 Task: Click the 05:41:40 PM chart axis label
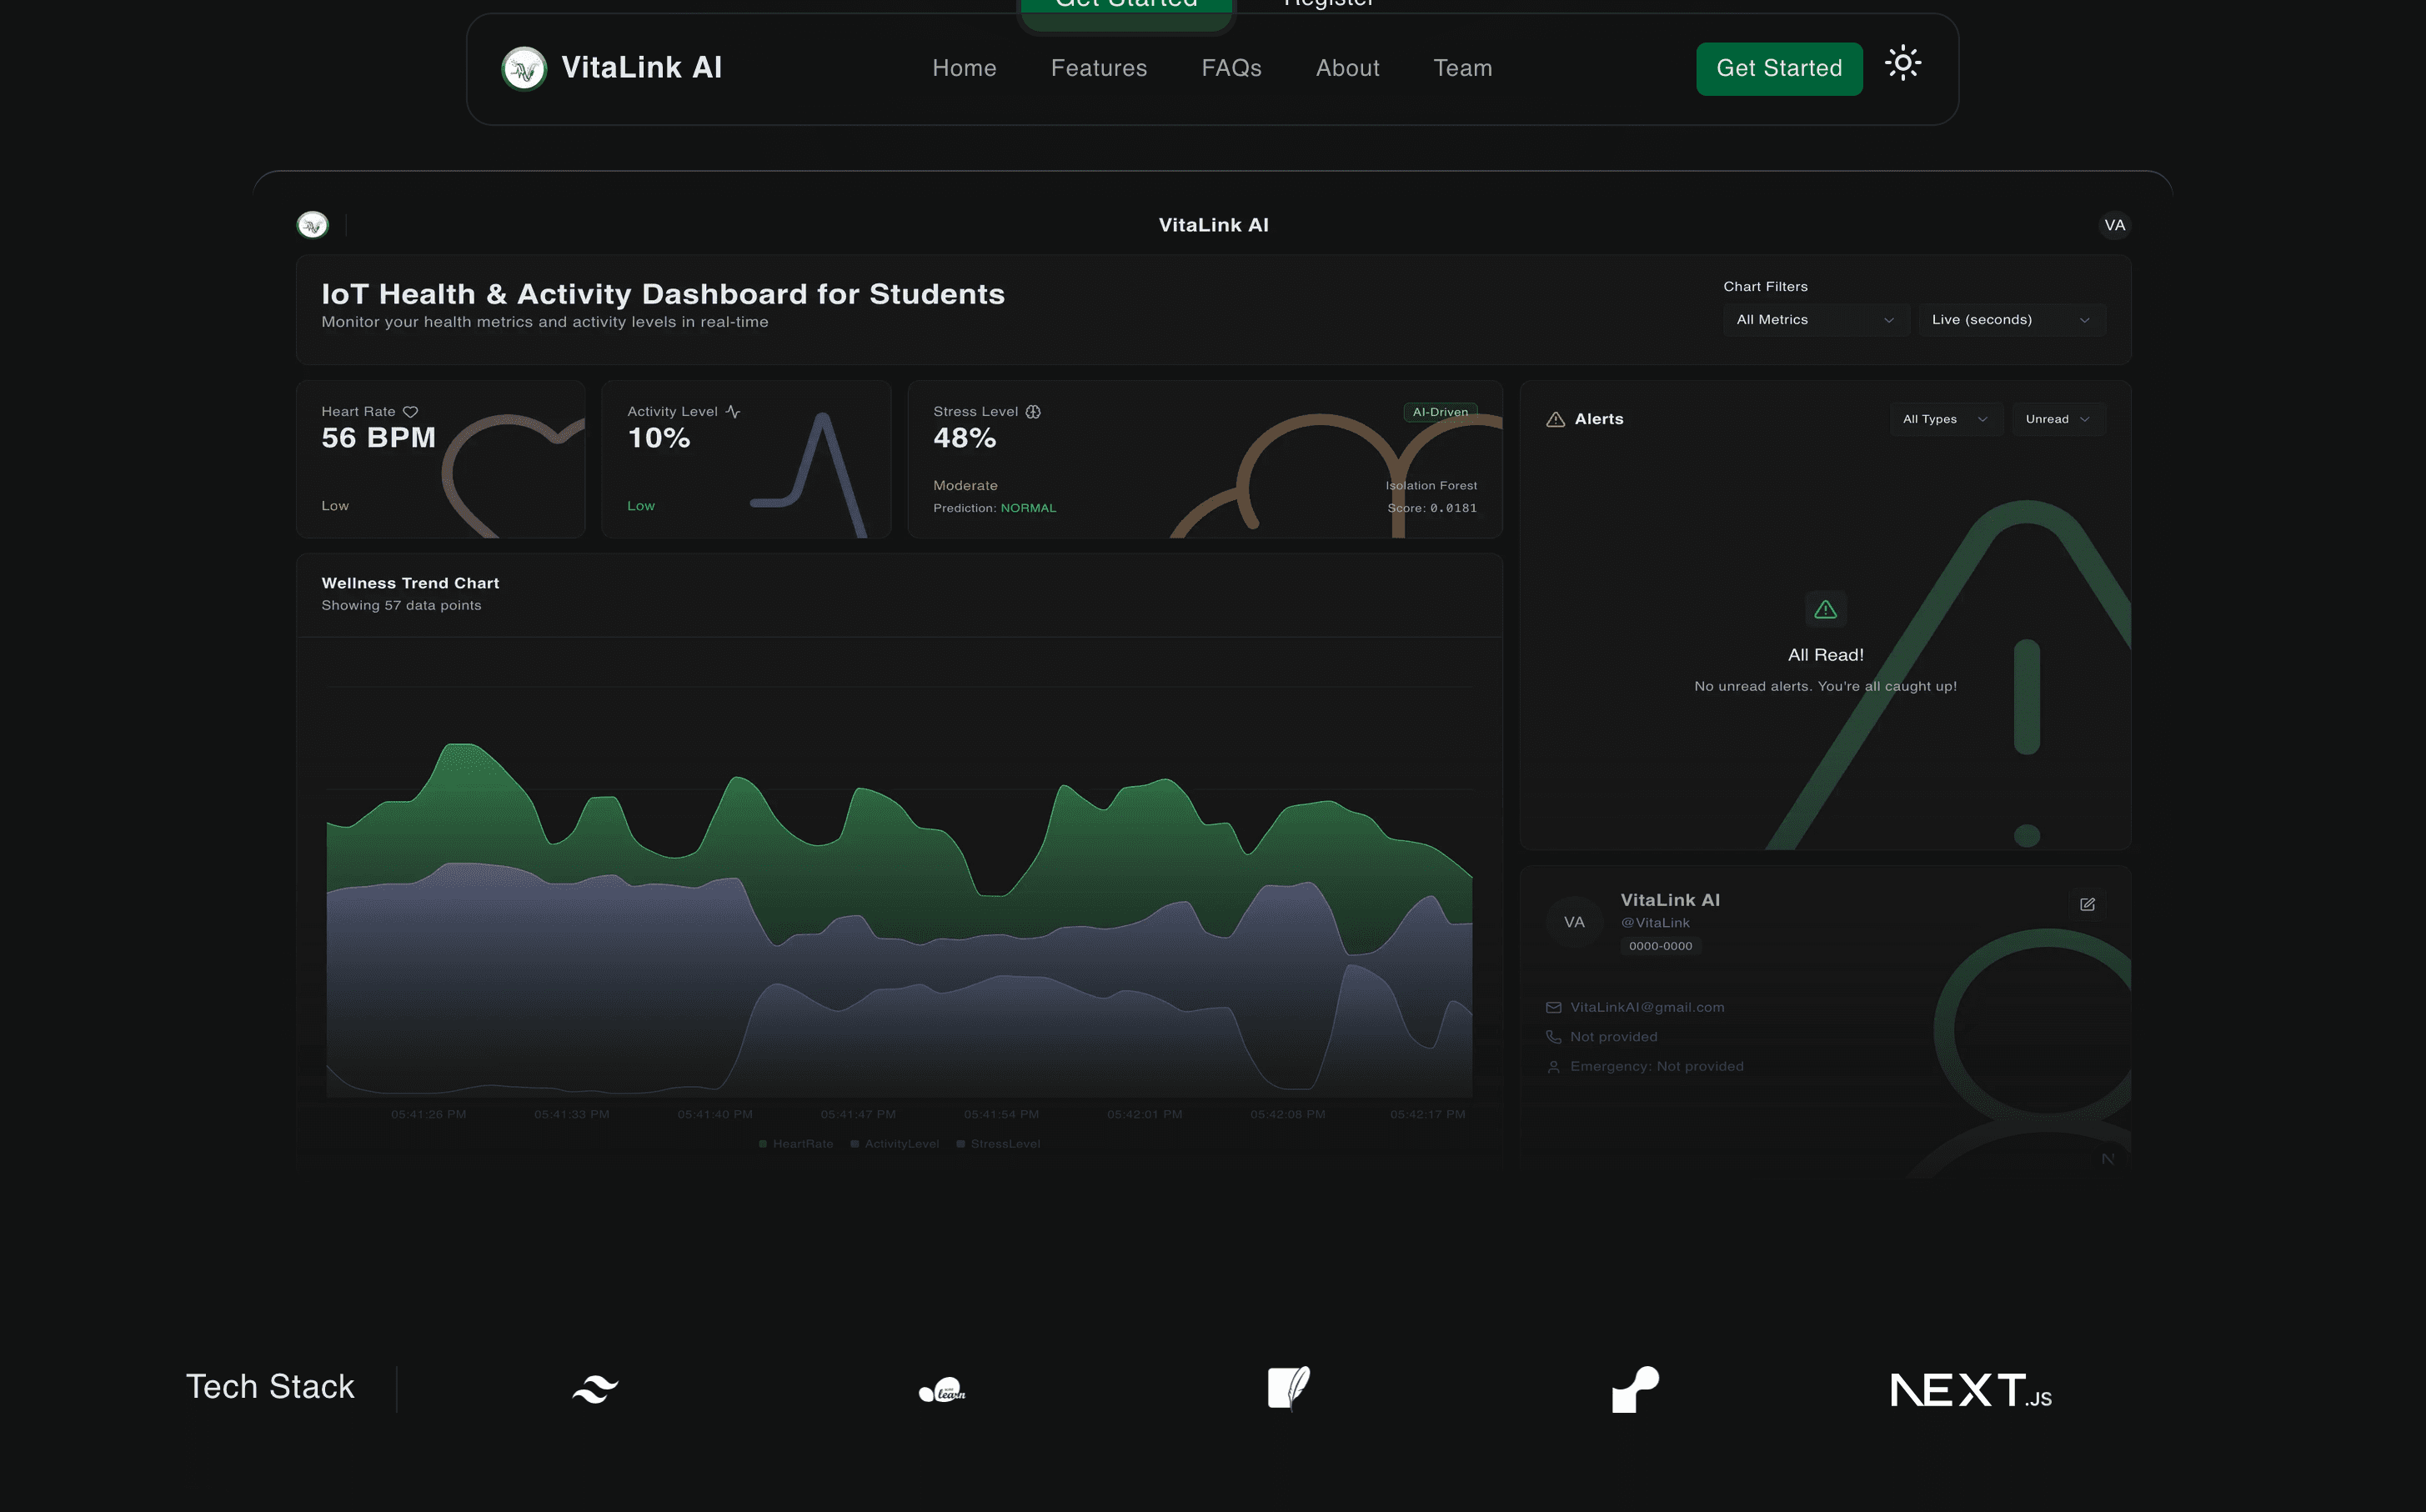pyautogui.click(x=715, y=1114)
